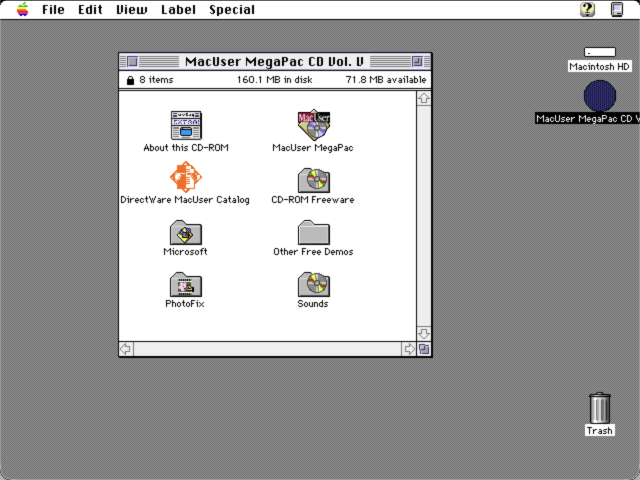Open the Apple menu
640x480 pixels.
click(22, 9)
